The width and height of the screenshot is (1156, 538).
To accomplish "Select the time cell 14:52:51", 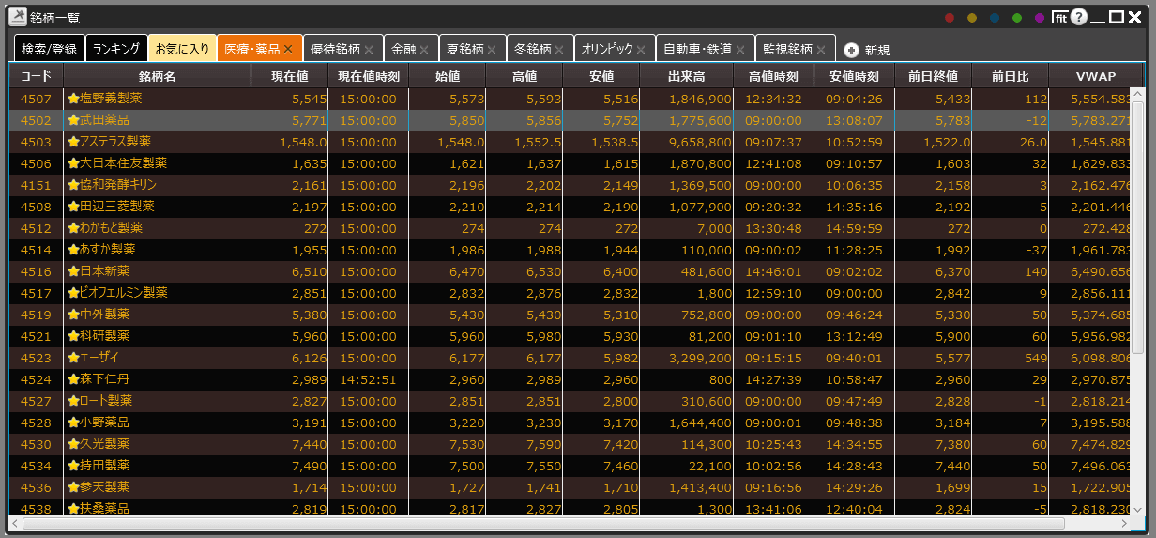I will (x=367, y=380).
